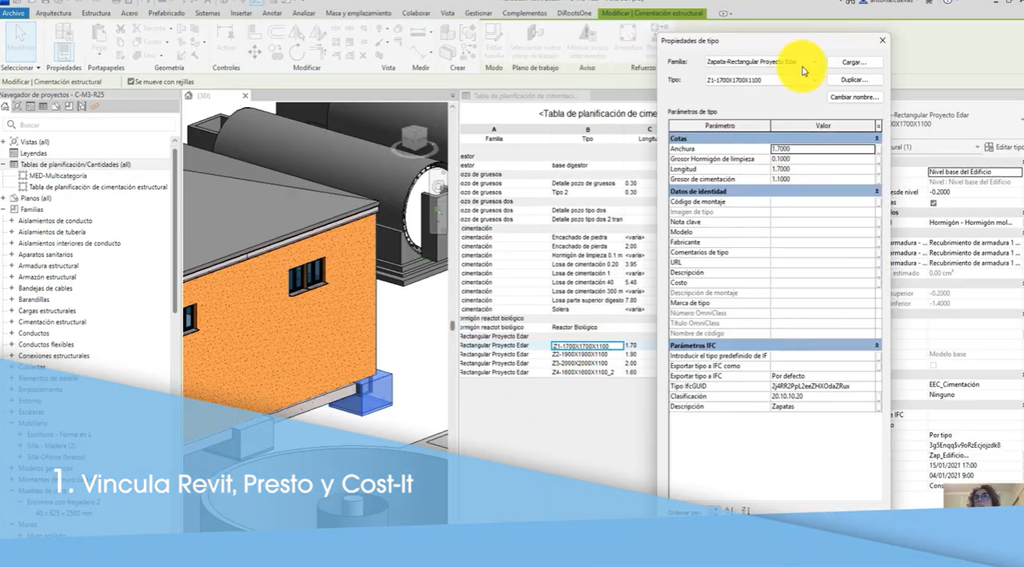Viewport: 1024px width, 567px height.
Task: Switch to Estructura ribbon tab
Action: pyautogui.click(x=96, y=13)
